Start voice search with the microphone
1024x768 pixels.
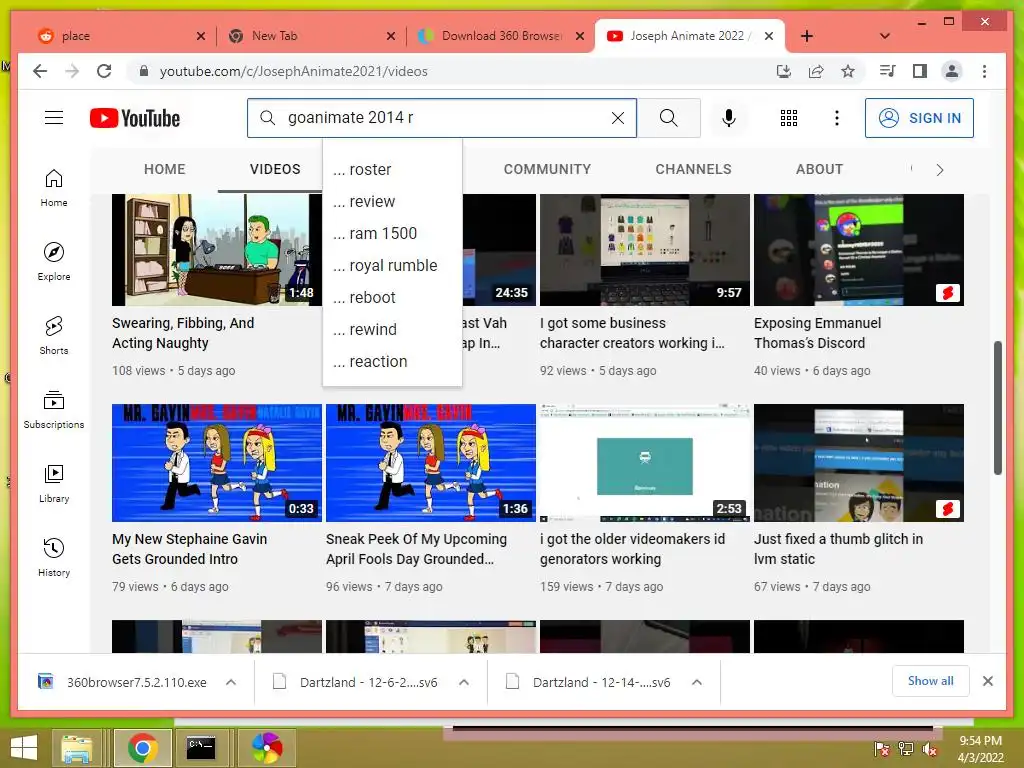tap(728, 118)
